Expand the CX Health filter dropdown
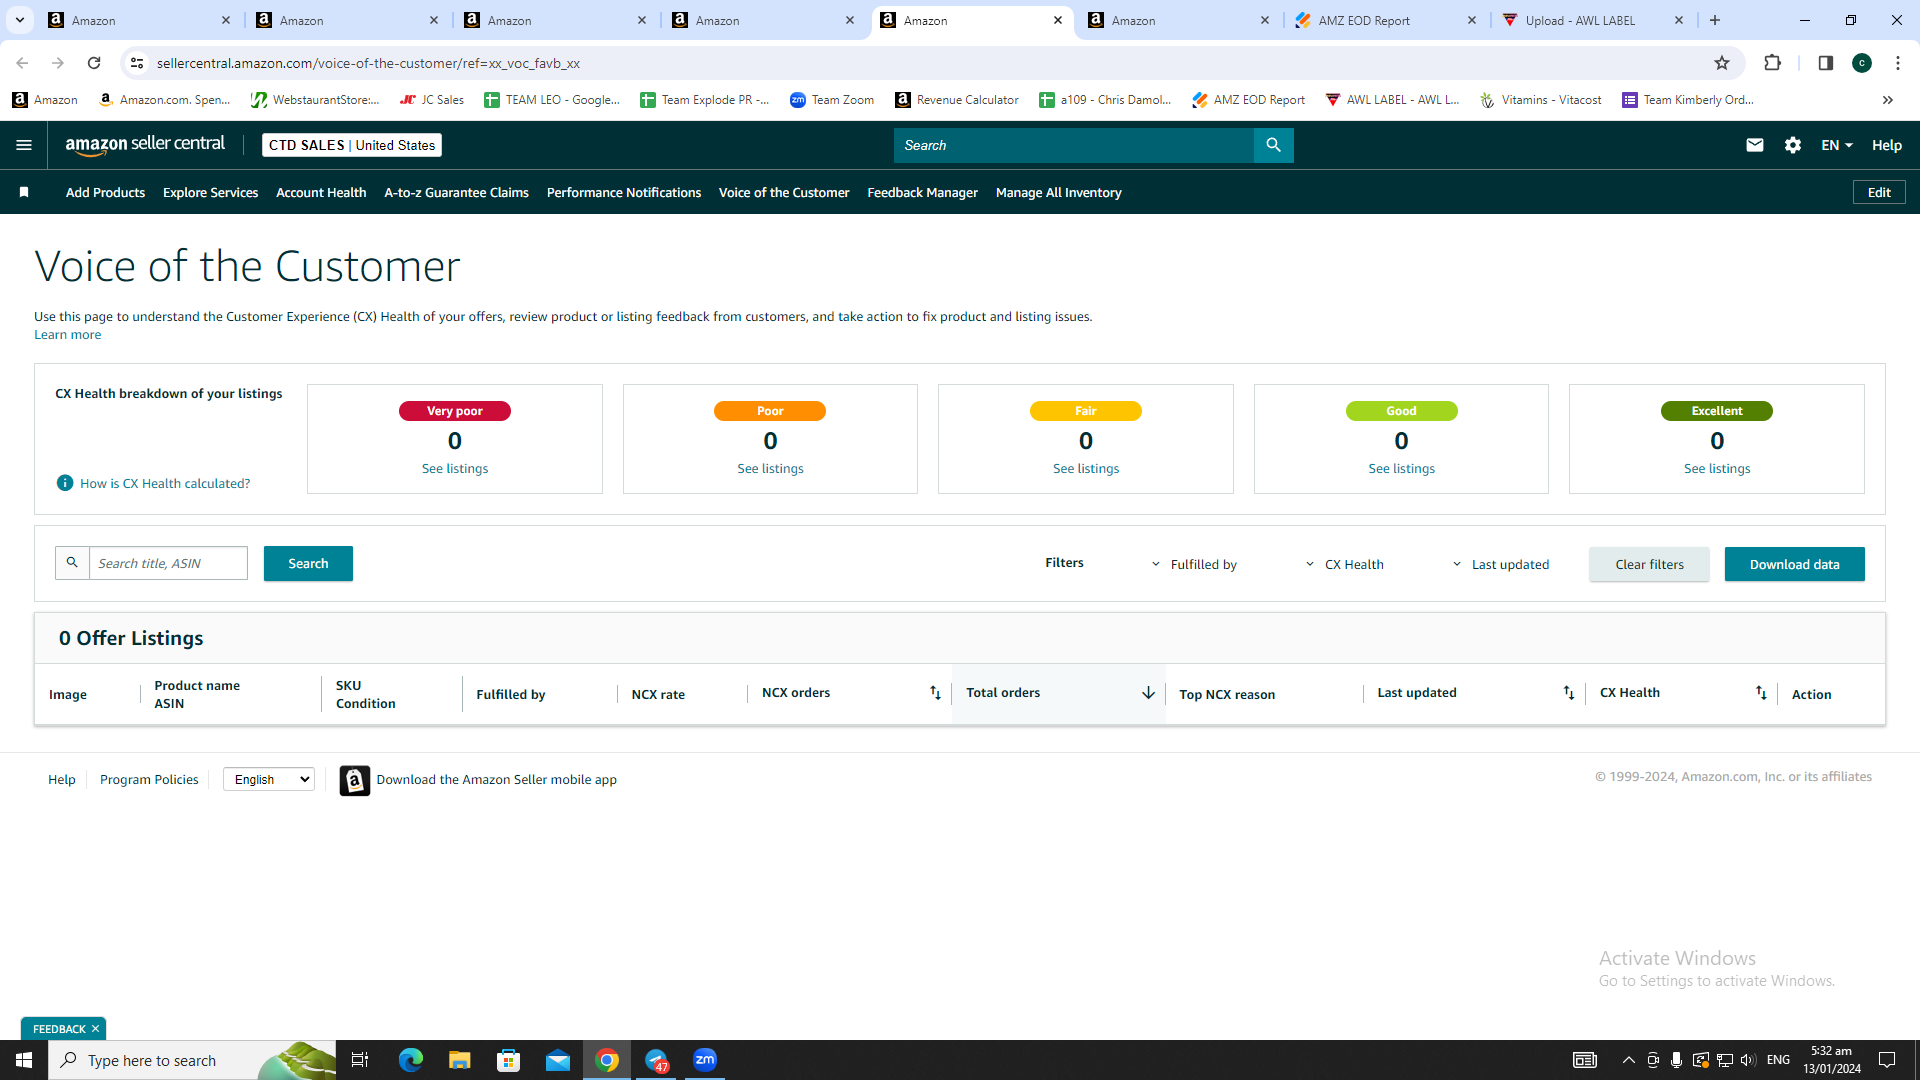The height and width of the screenshot is (1080, 1920). [x=1344, y=564]
